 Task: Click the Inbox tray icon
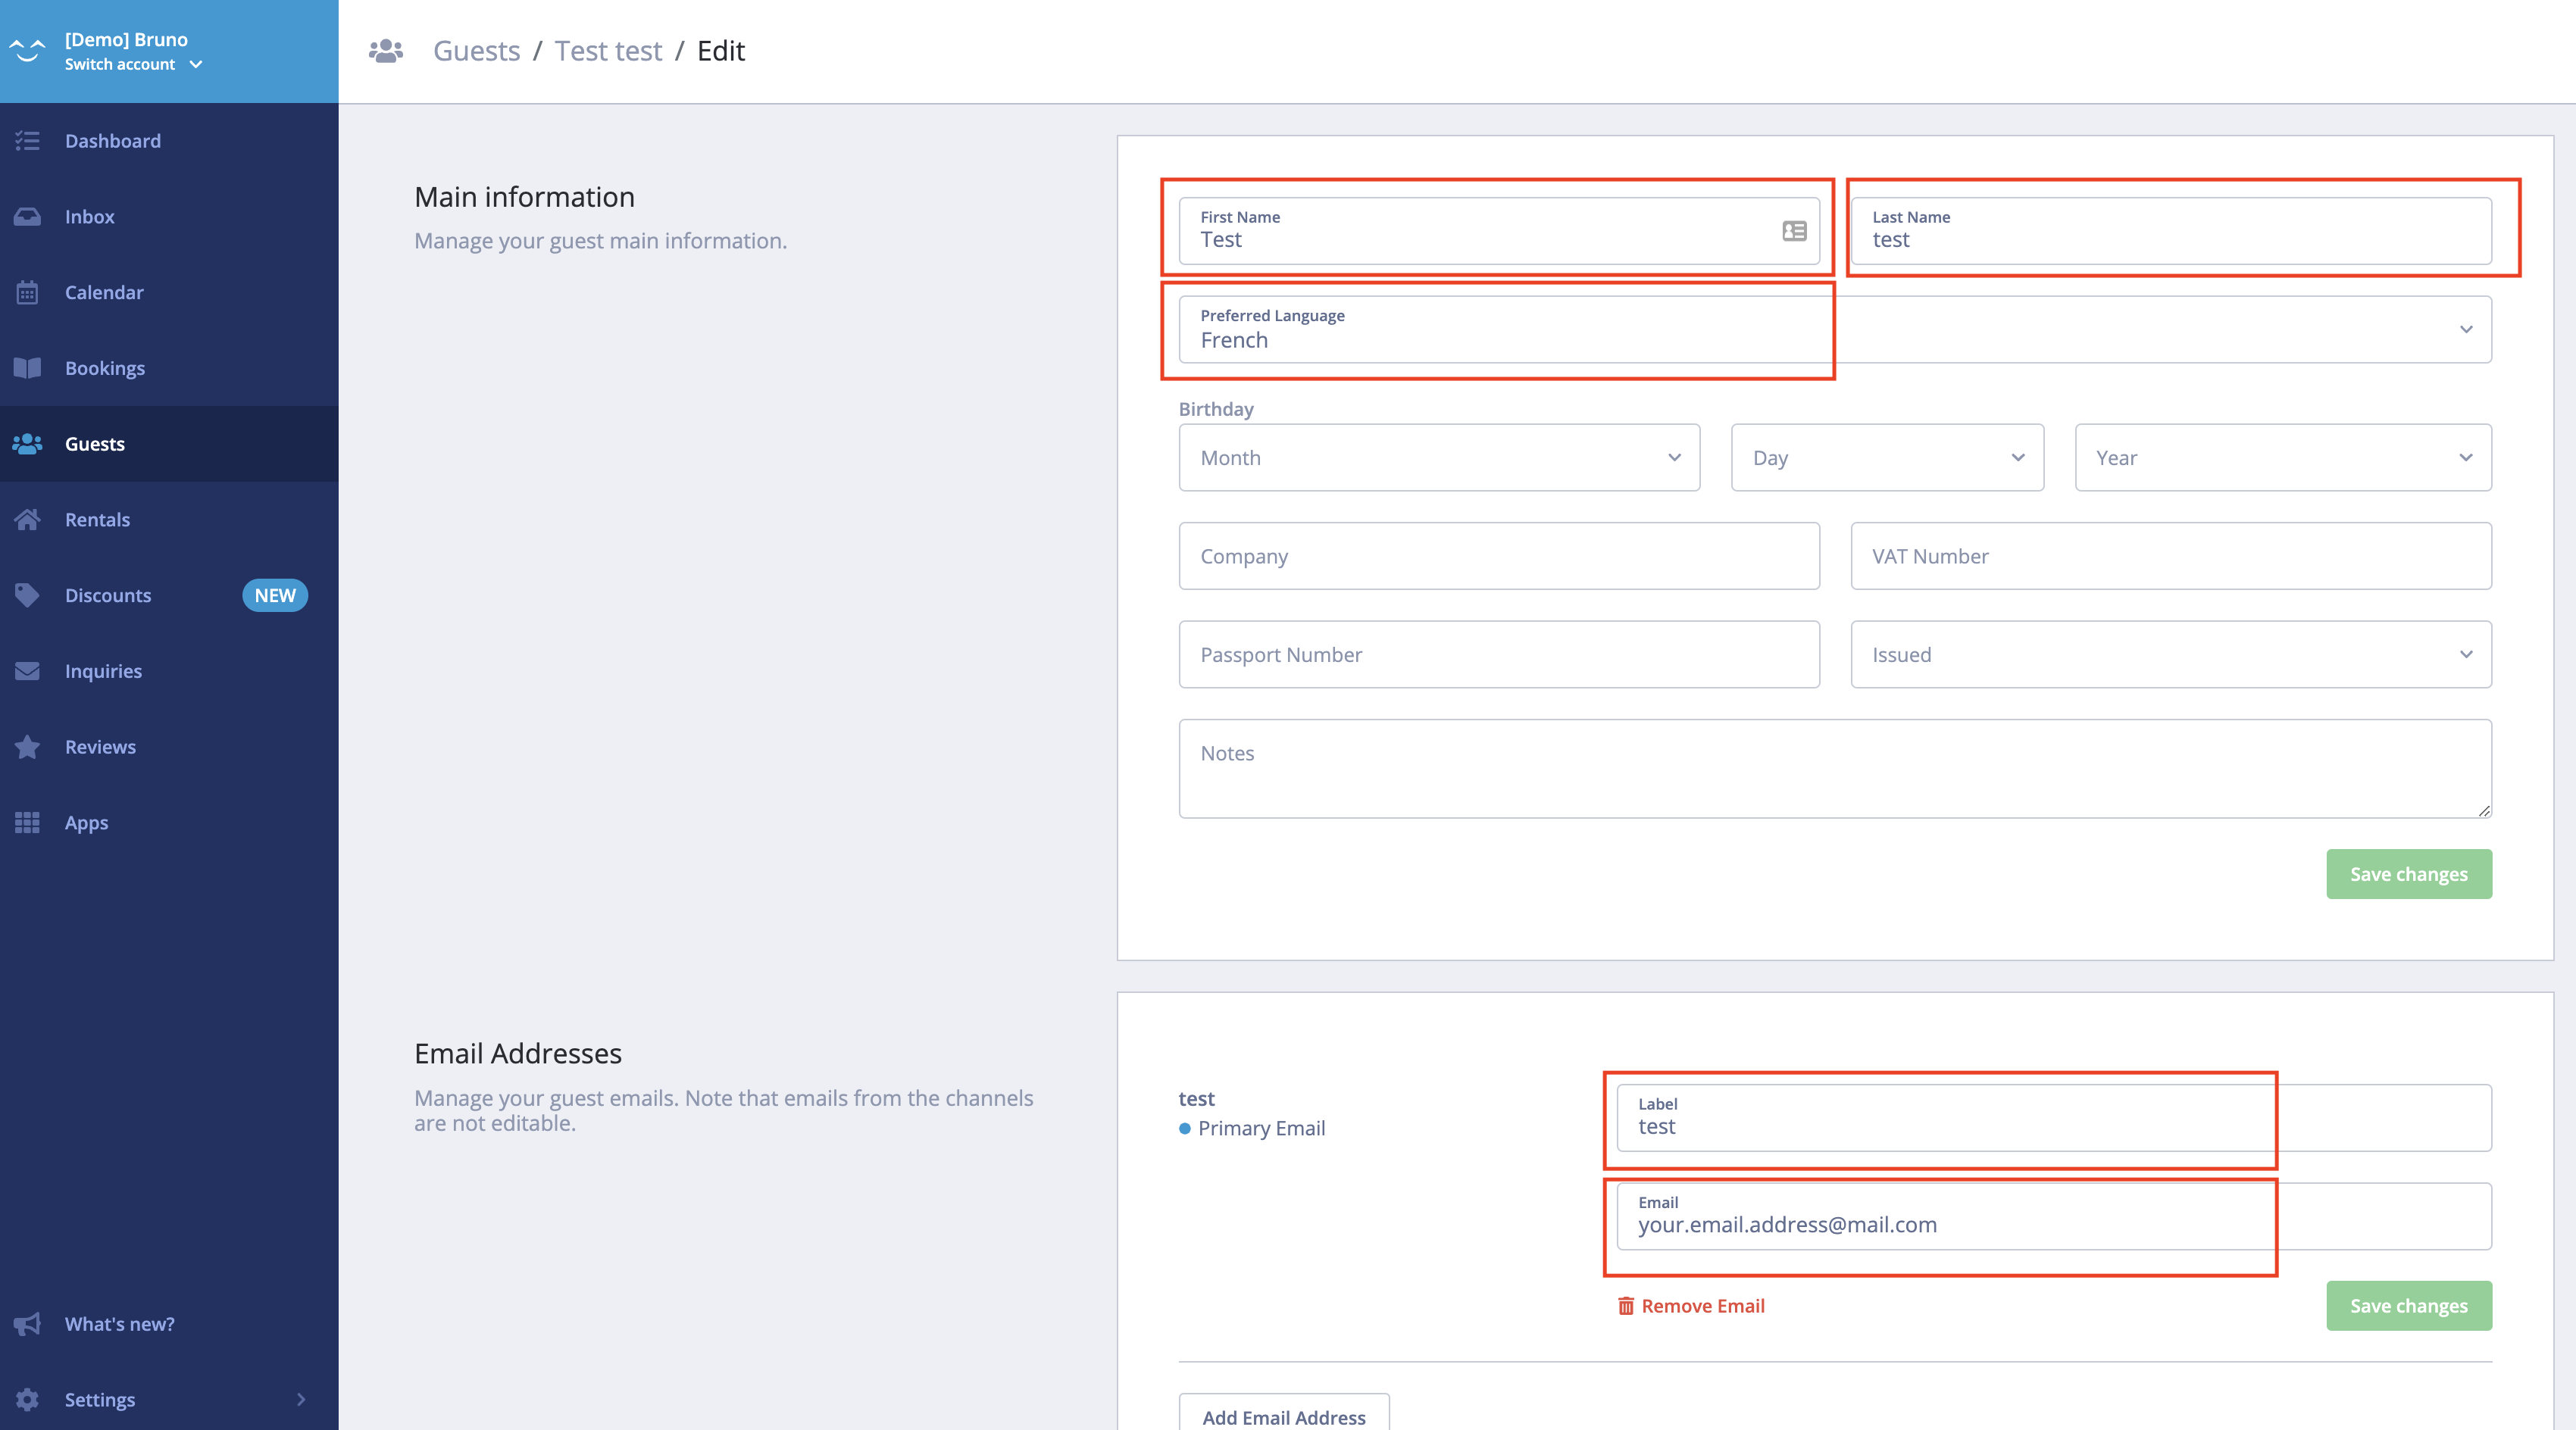27,217
